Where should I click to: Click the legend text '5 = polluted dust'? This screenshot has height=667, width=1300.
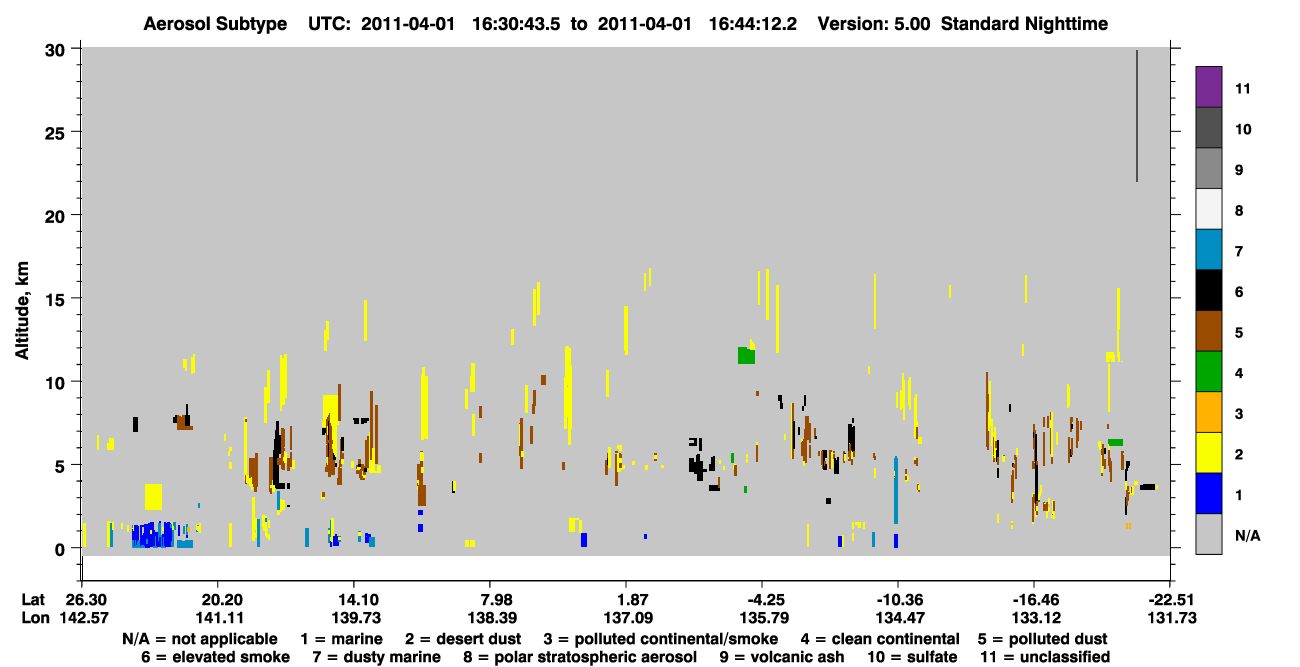point(1043,638)
